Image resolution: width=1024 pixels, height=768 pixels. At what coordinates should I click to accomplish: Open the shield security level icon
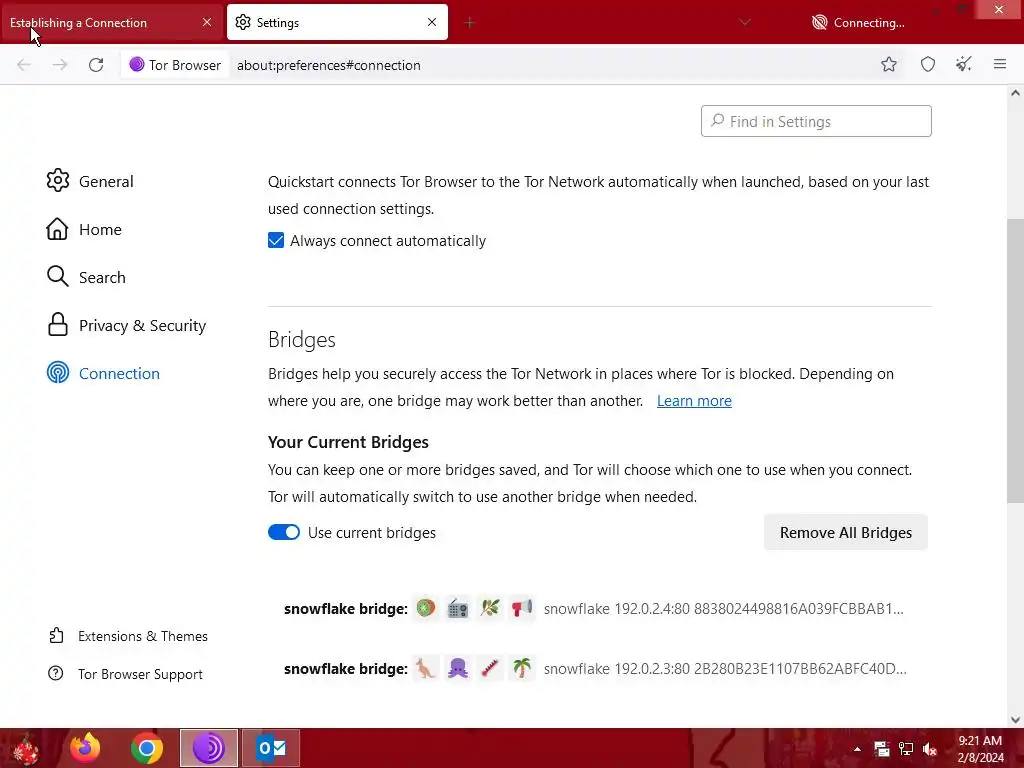[x=927, y=64]
